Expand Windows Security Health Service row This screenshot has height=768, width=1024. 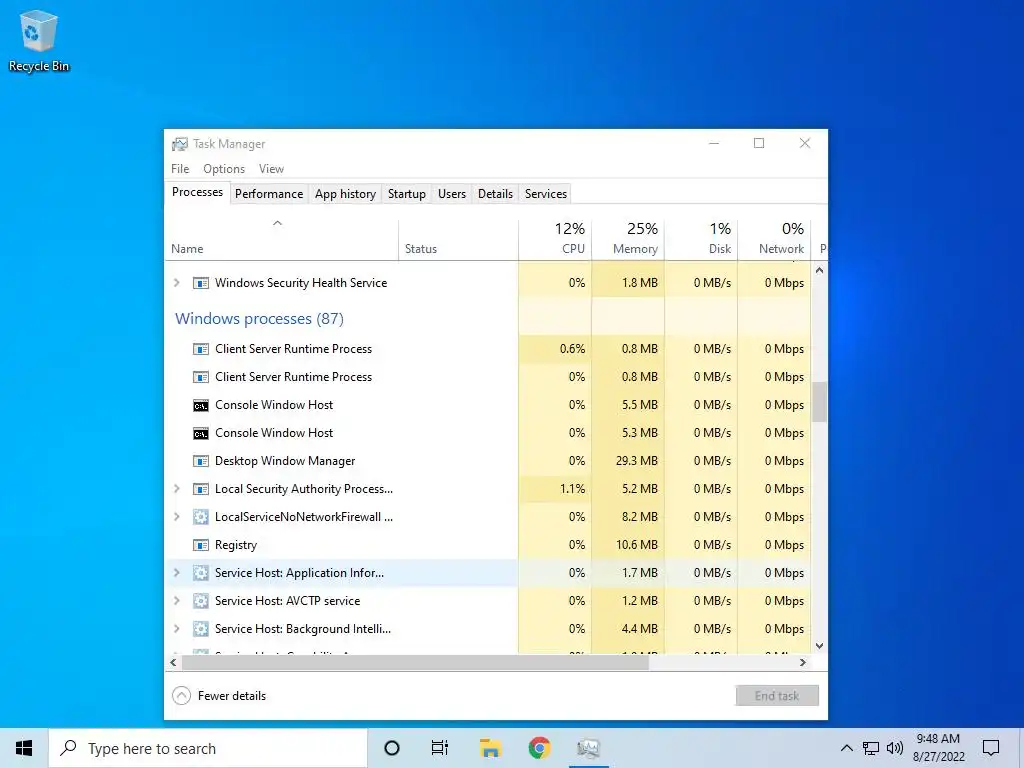176,283
